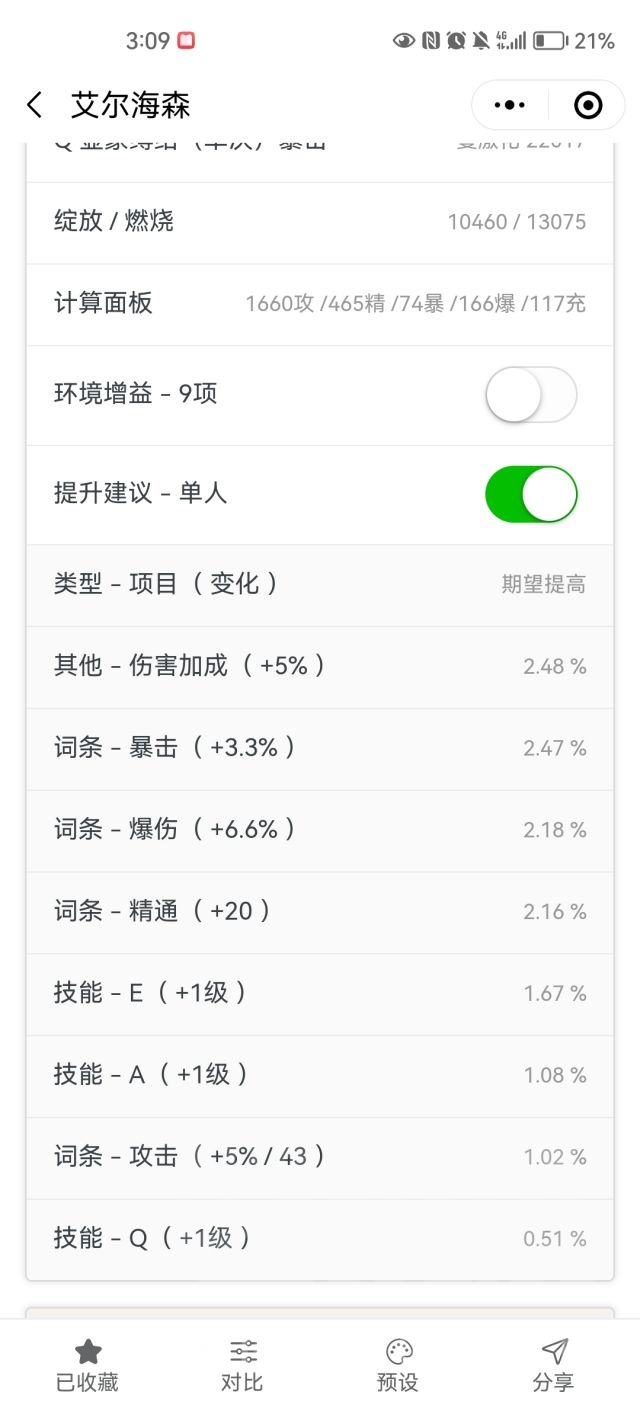Tap the 词条 - 精通 (+20) row
Viewport: 640px width, 1408px height.
point(320,912)
